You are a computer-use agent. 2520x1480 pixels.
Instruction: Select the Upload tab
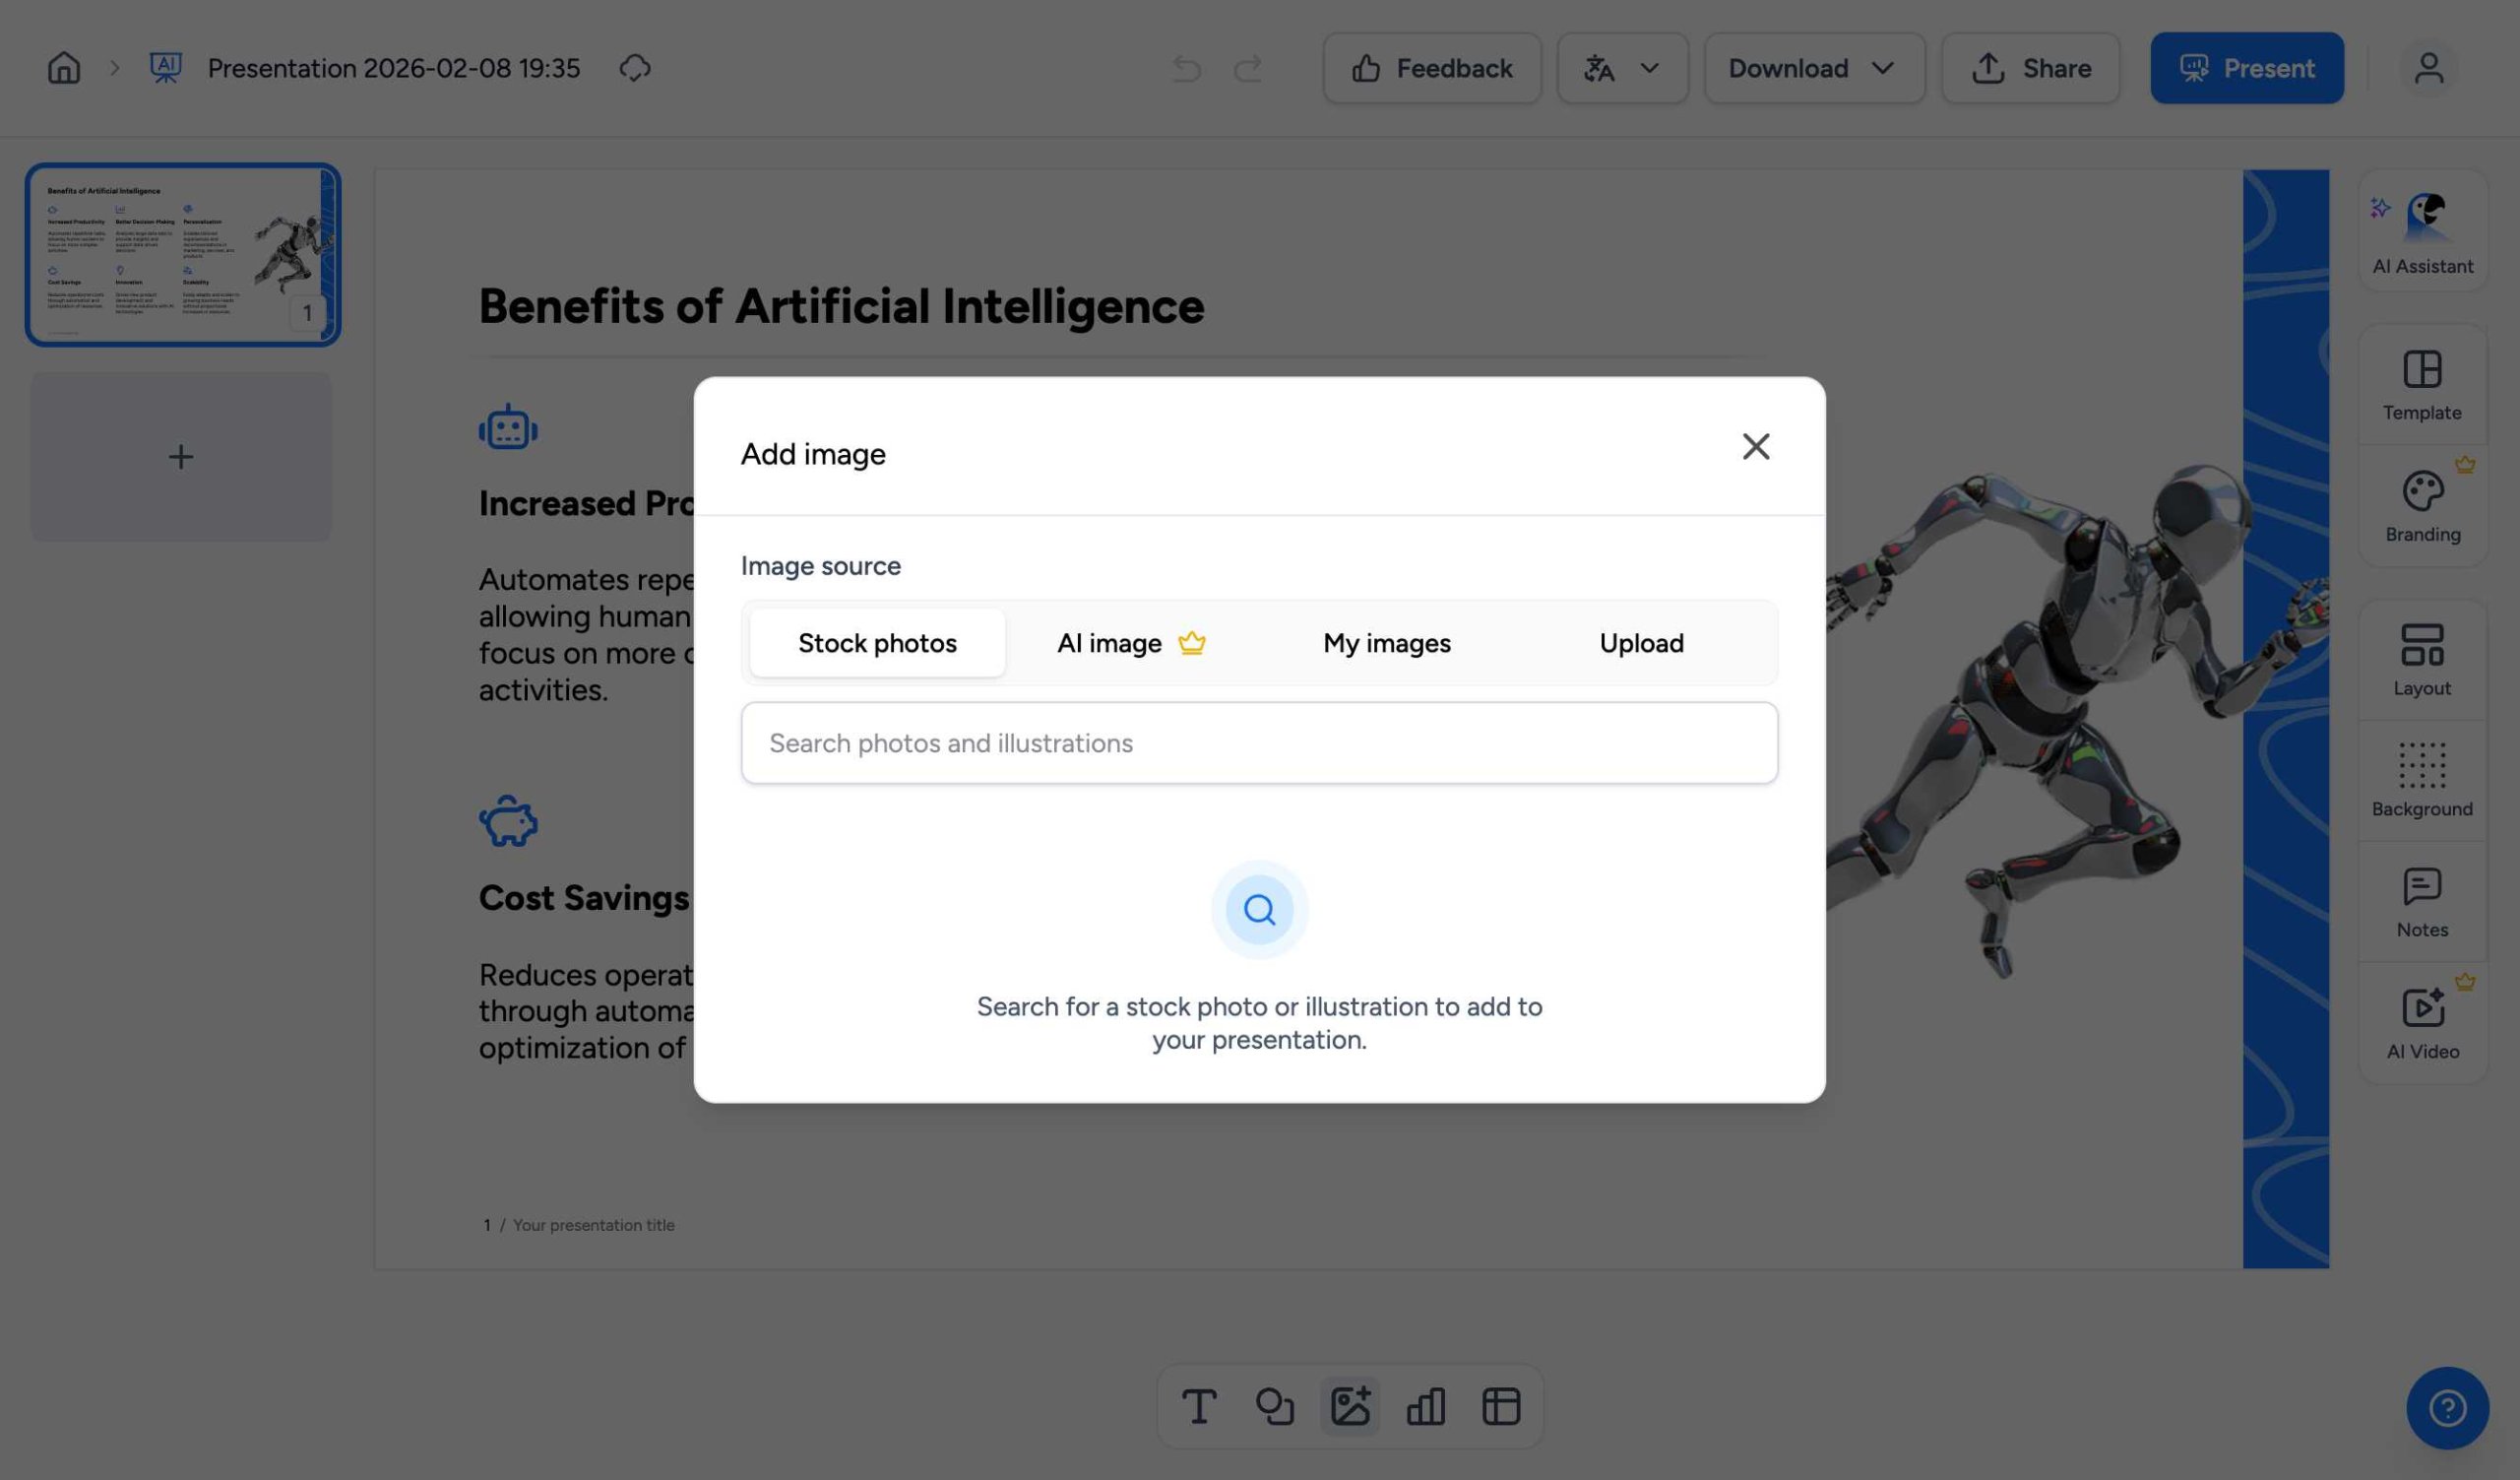[1641, 643]
